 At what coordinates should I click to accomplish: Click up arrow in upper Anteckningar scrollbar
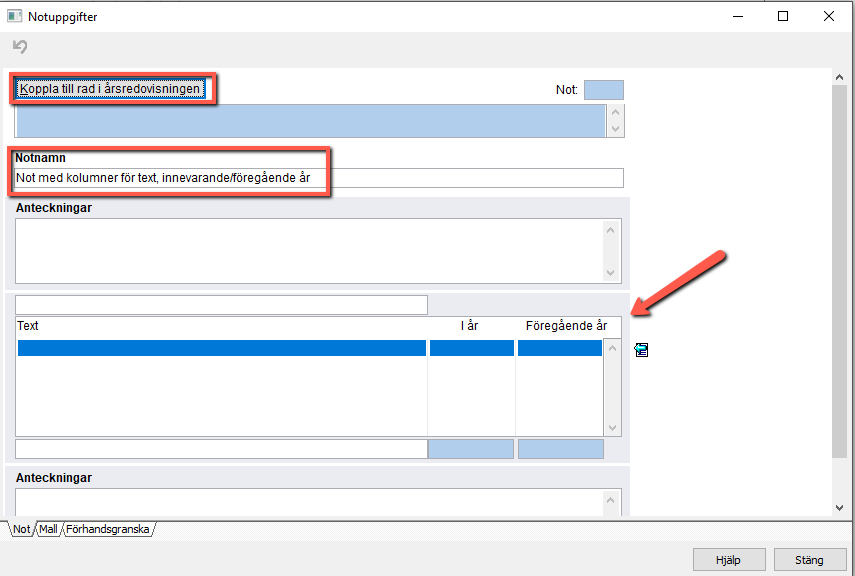(x=611, y=230)
